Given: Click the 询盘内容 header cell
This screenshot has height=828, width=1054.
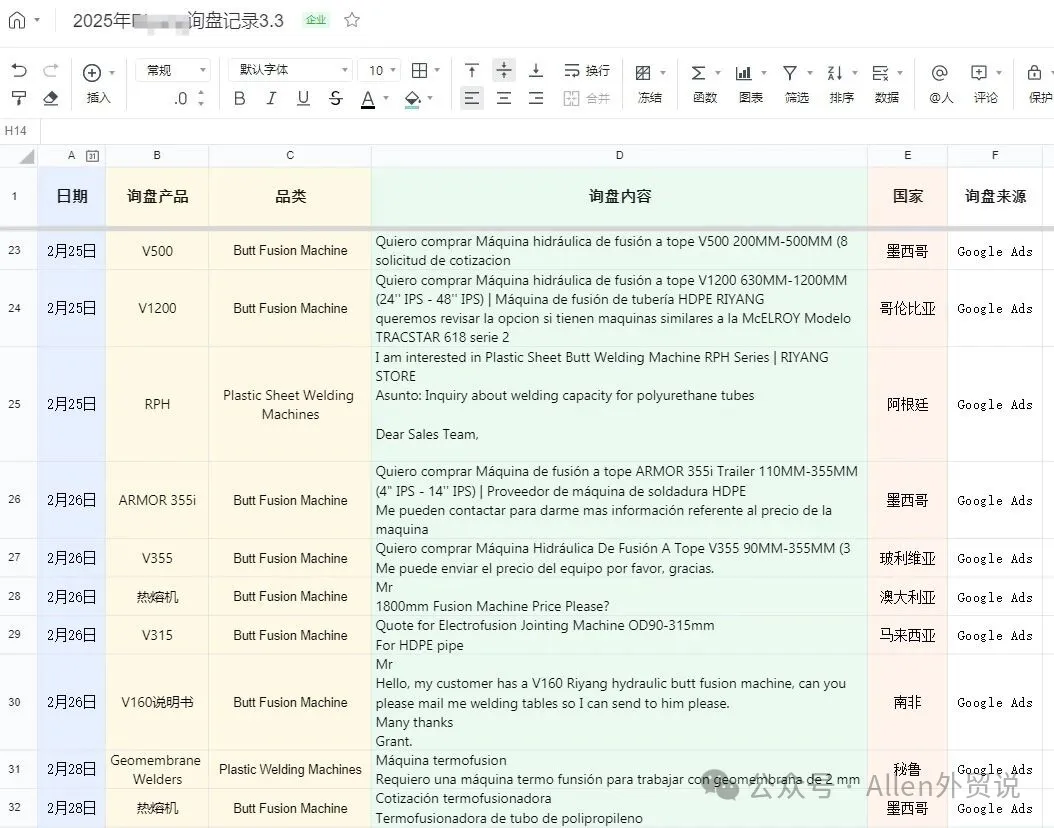Looking at the screenshot, I should pos(619,196).
